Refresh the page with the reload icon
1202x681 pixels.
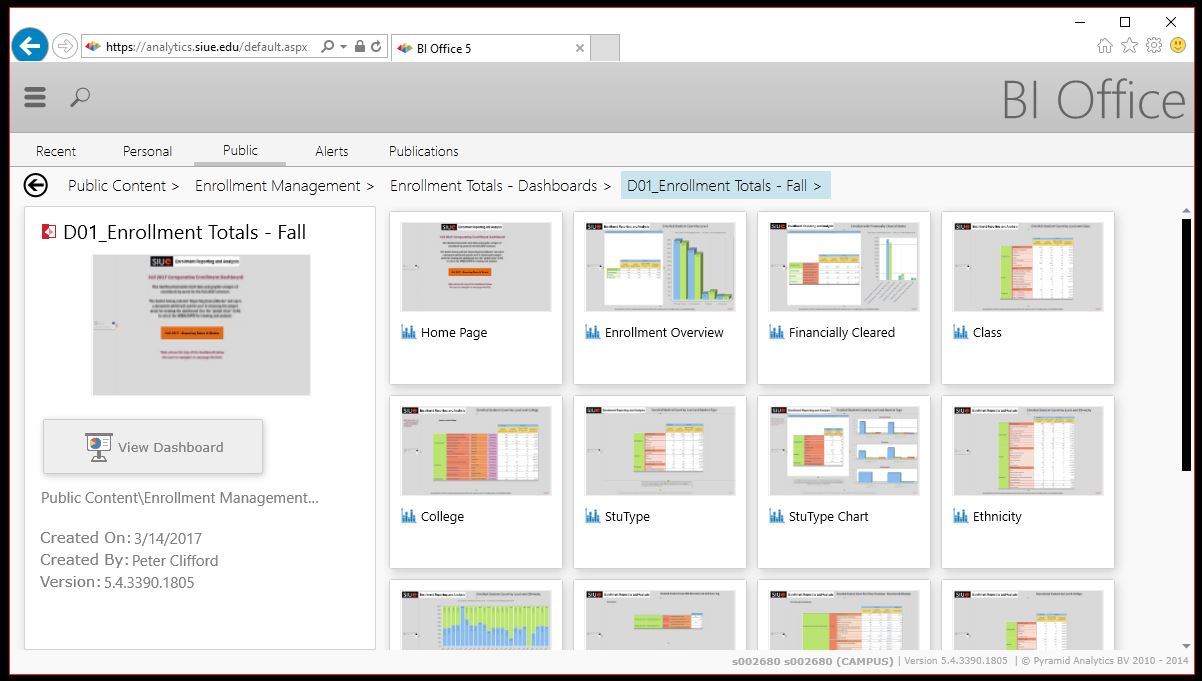(377, 47)
